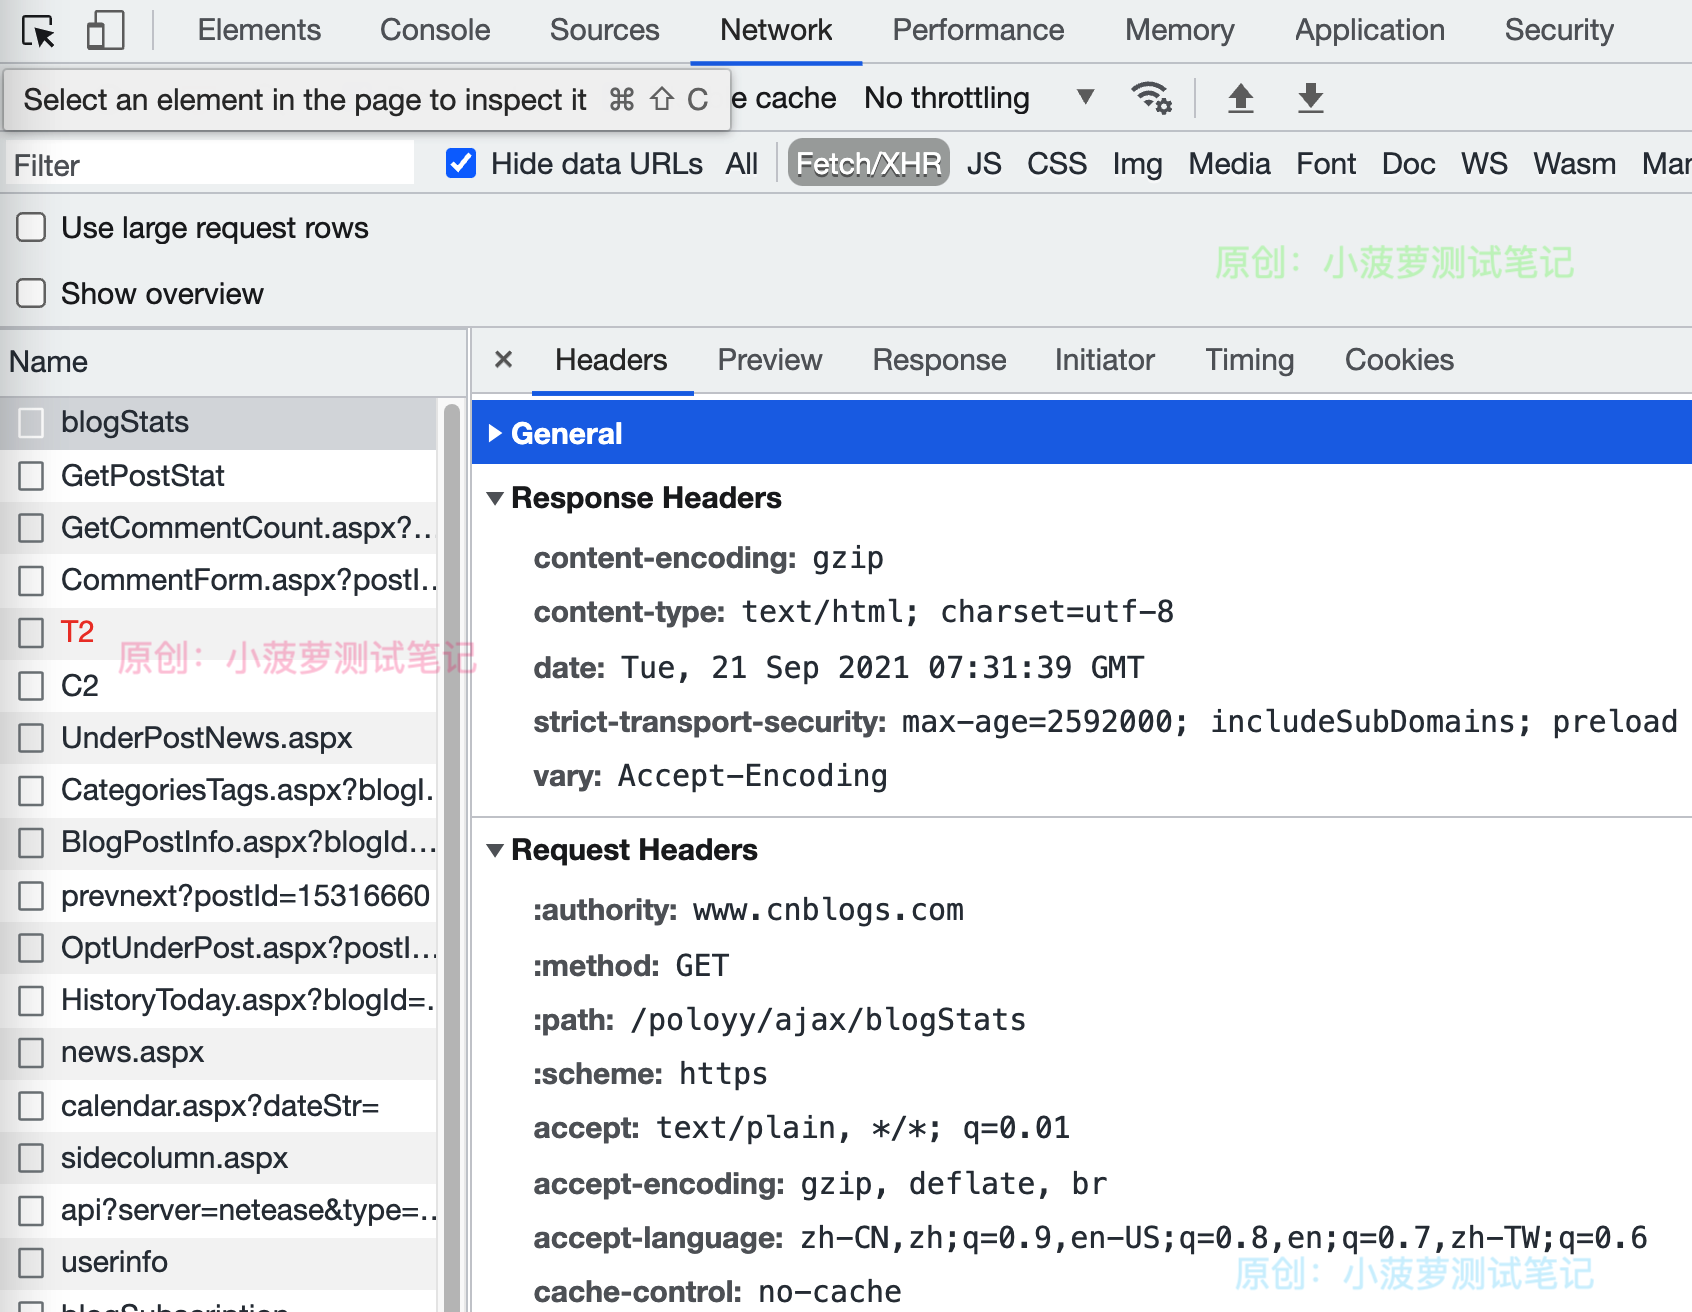
Task: Open the Performance tab
Action: [x=978, y=30]
